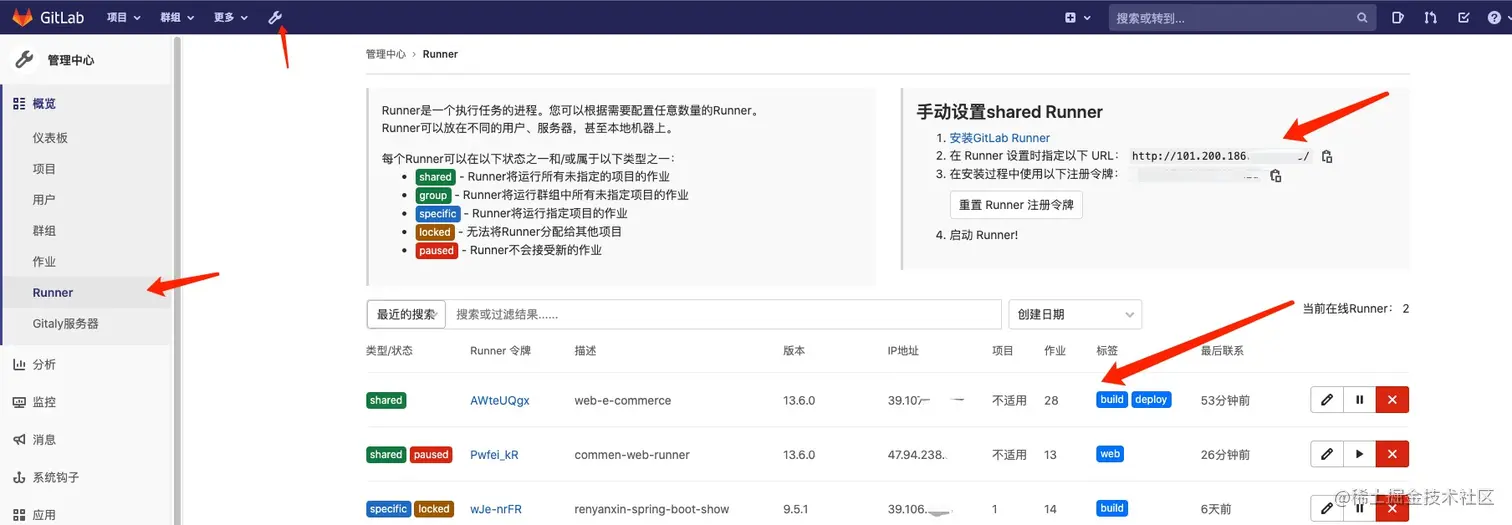
Task: Open runner token AWteUQgx link
Action: click(500, 400)
